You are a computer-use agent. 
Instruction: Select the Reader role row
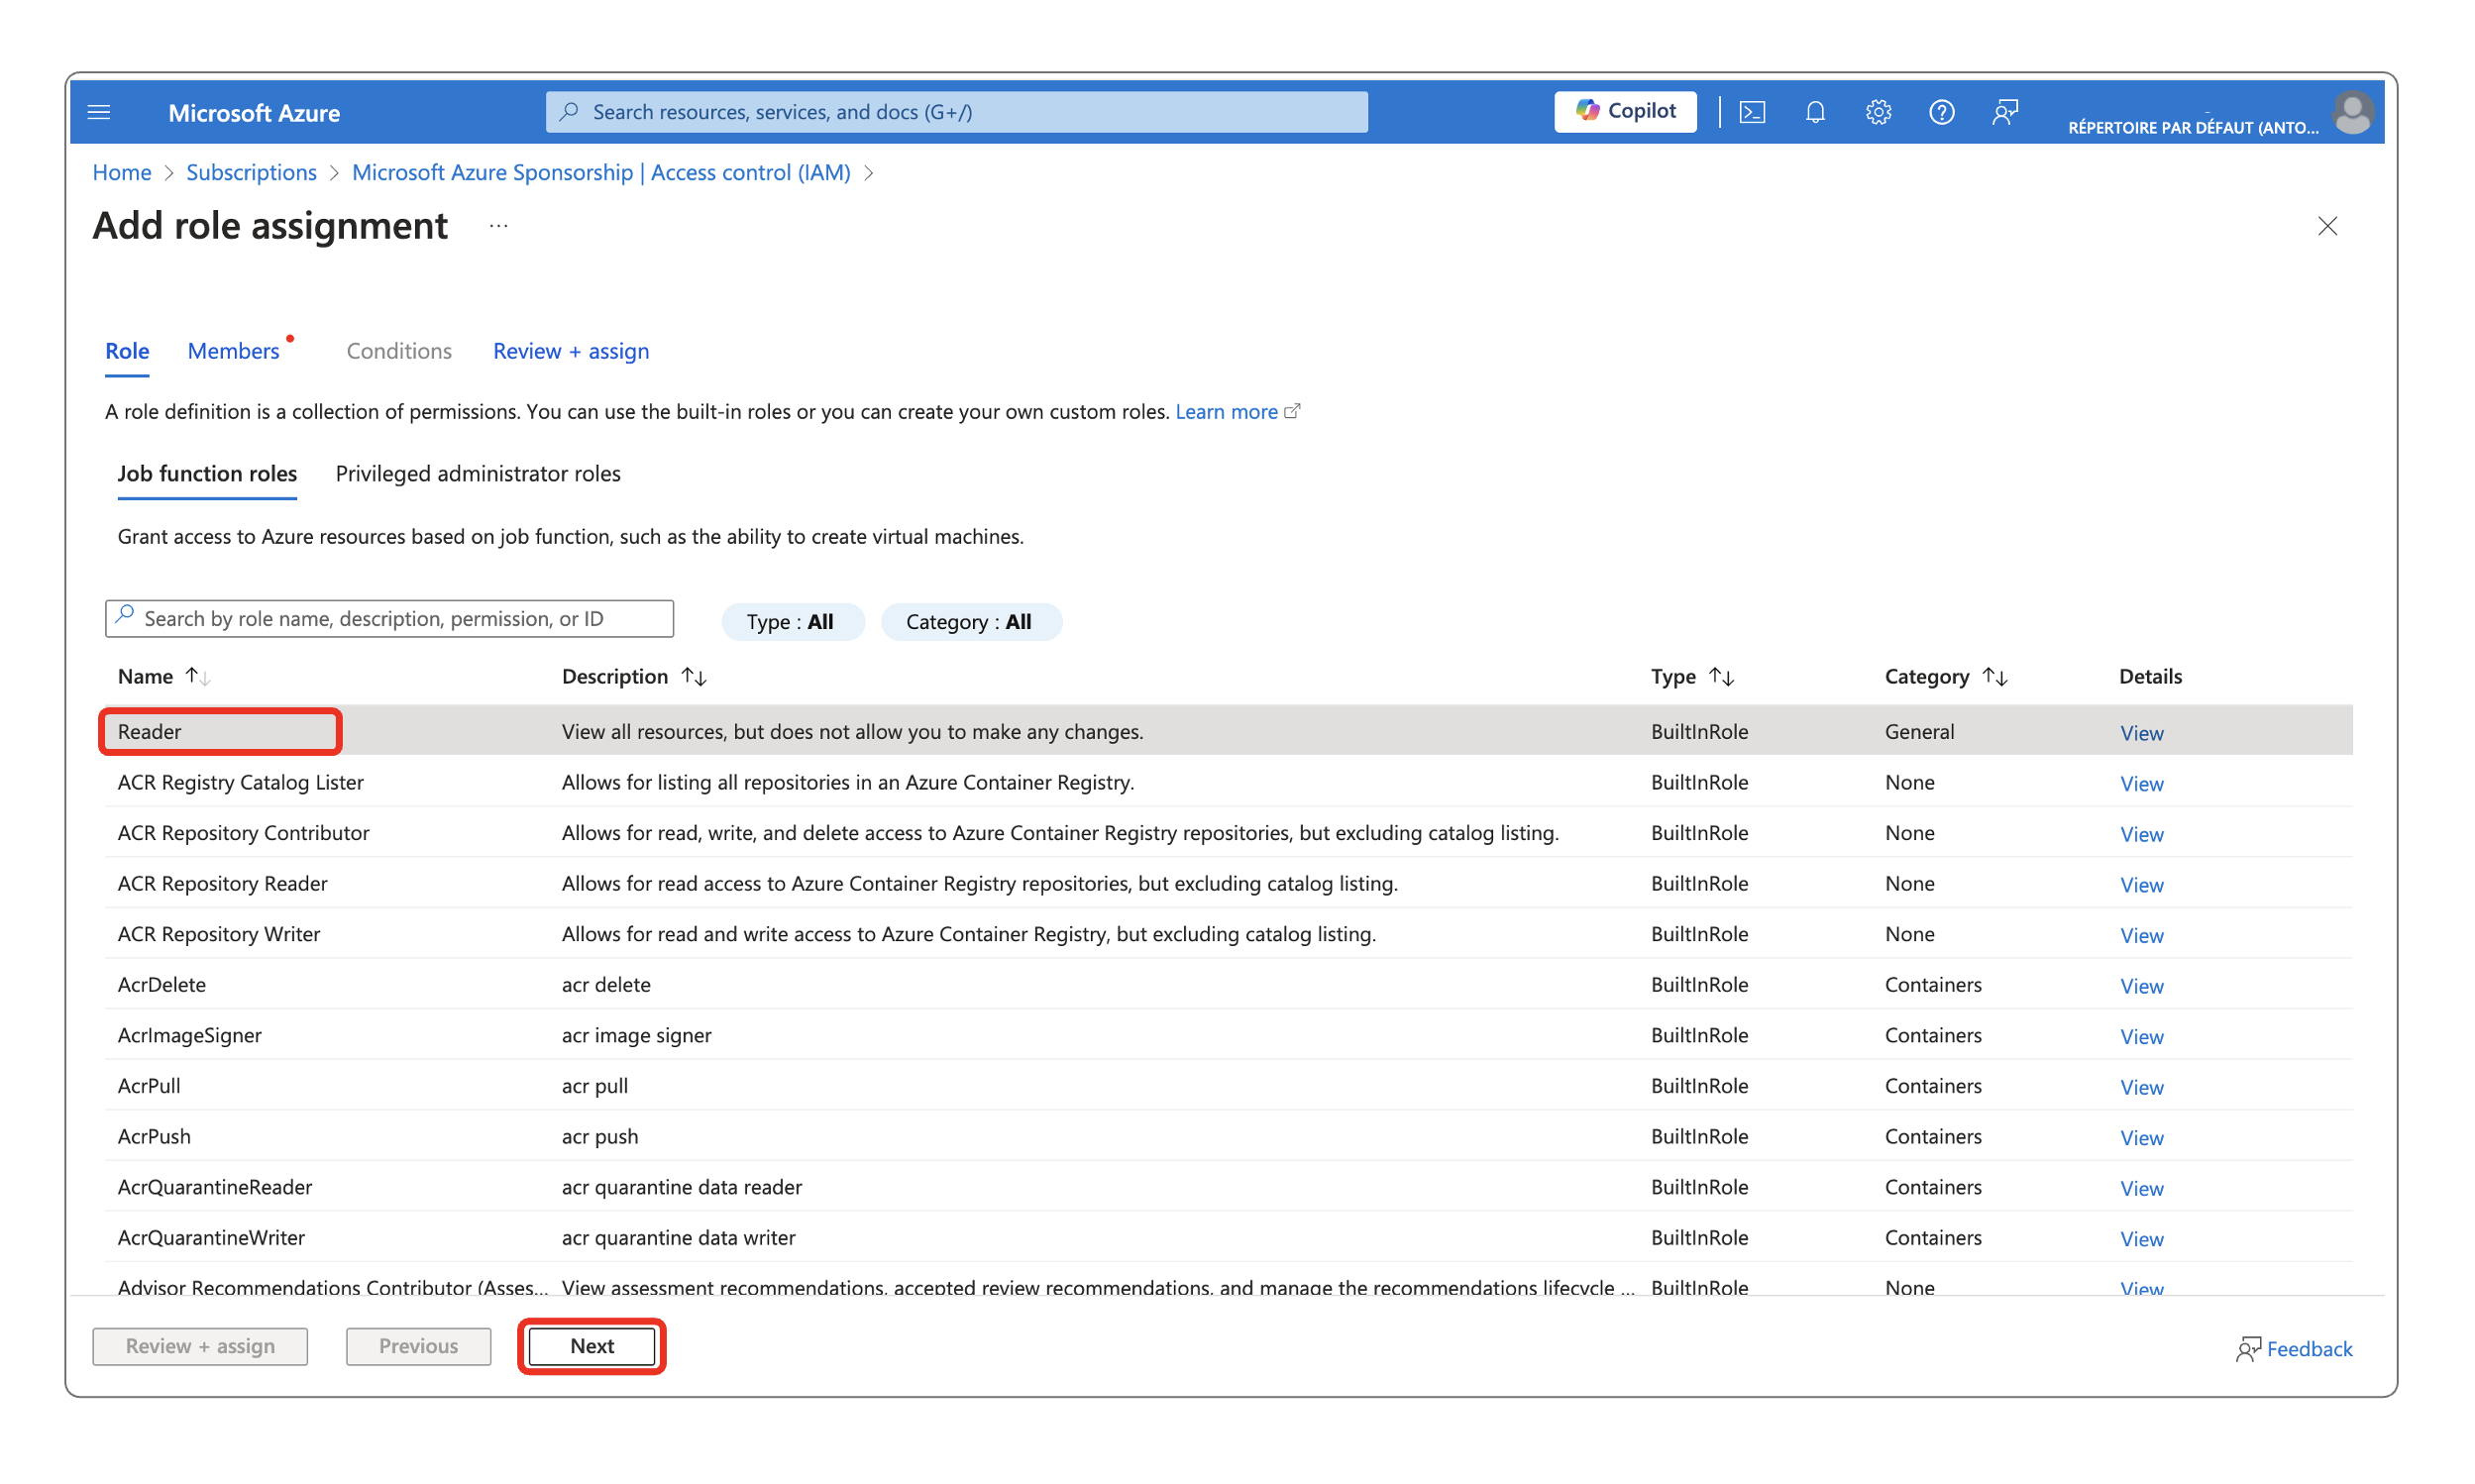pos(1228,731)
